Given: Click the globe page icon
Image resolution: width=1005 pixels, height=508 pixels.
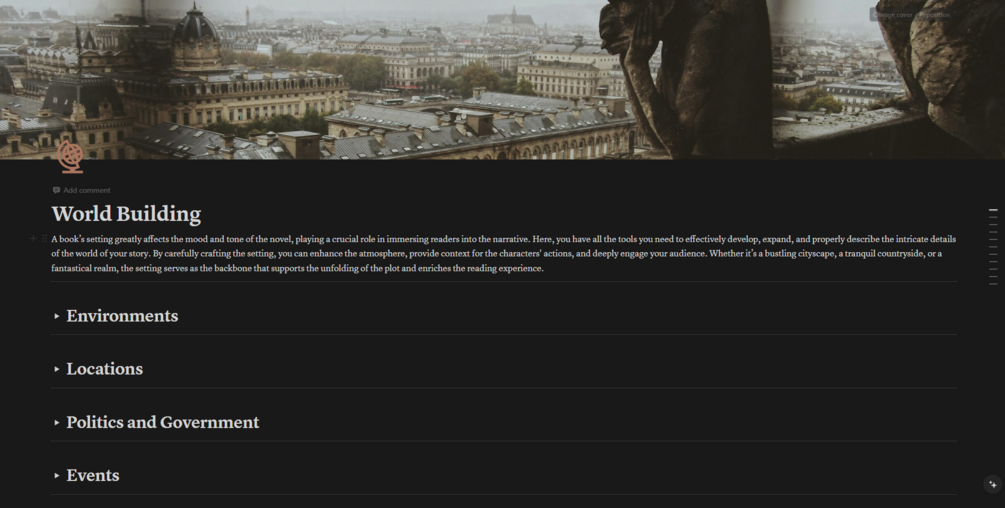Looking at the screenshot, I should [x=70, y=157].
